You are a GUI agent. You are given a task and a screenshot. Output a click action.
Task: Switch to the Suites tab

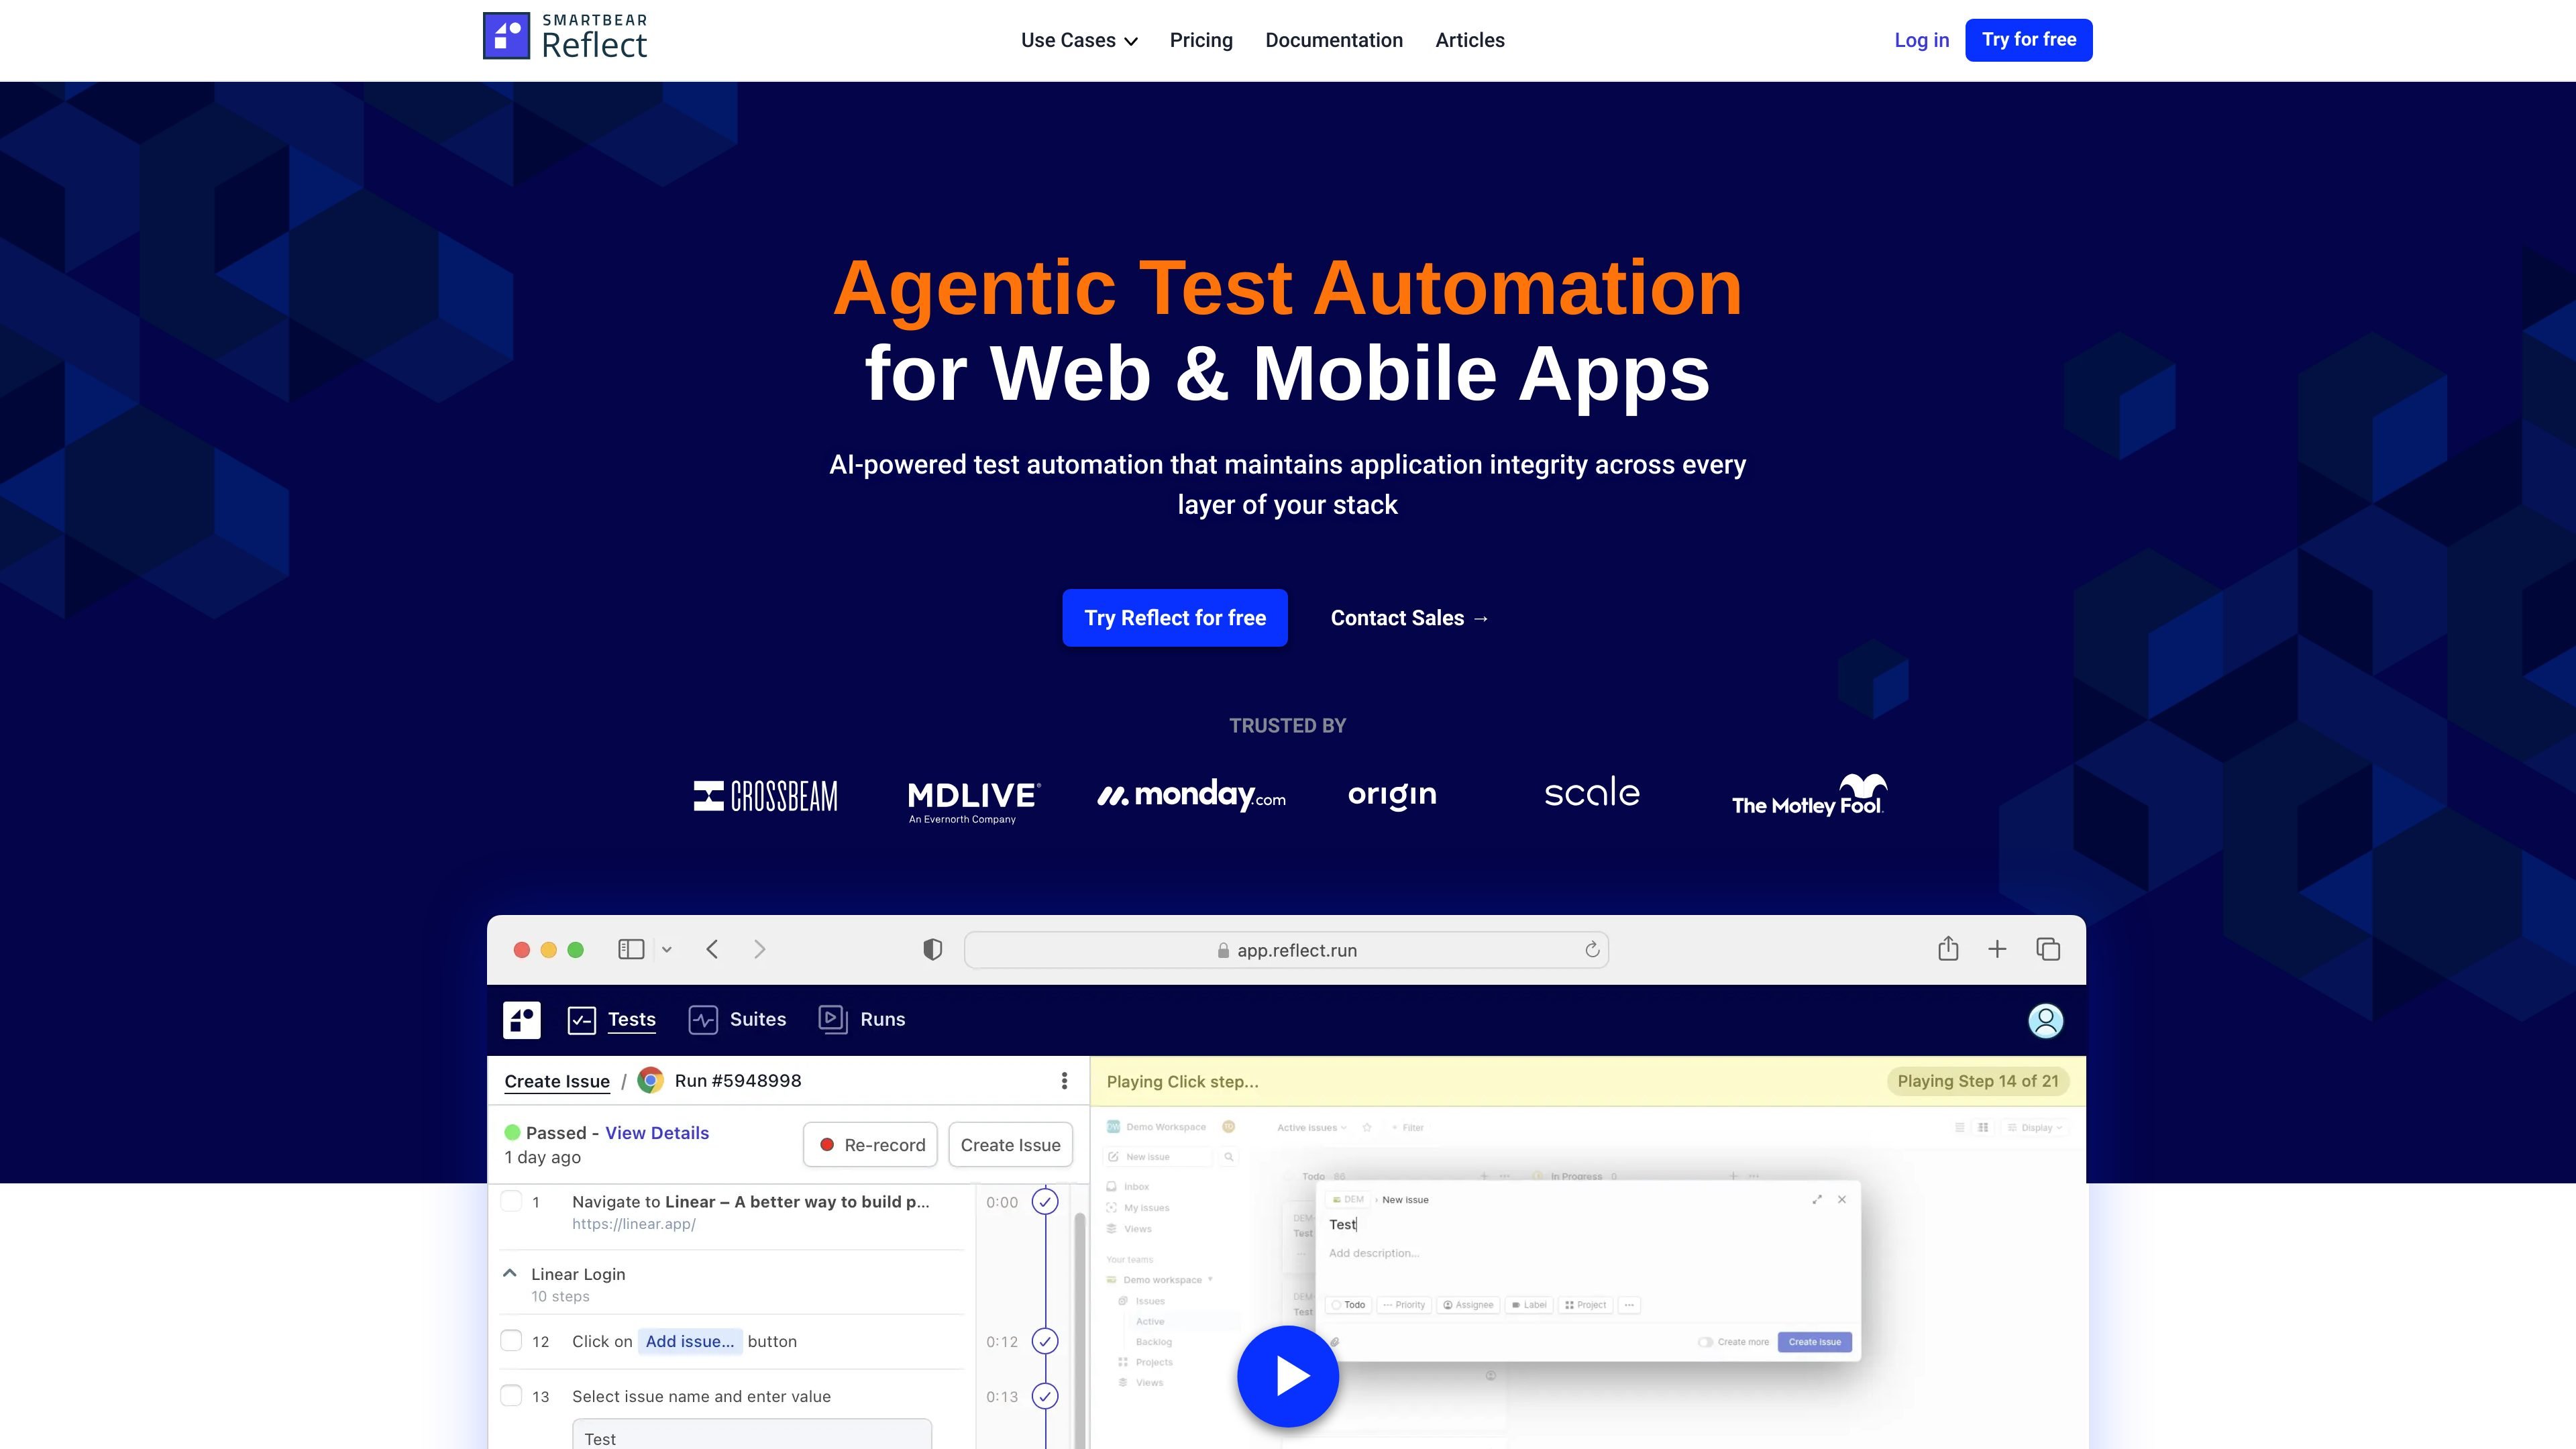(738, 1020)
